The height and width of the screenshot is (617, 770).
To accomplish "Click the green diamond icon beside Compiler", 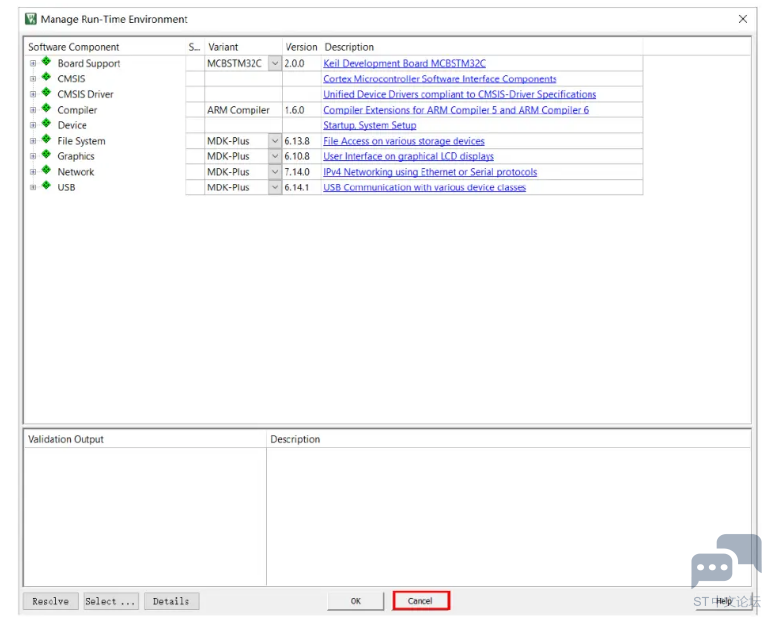I will click(x=46, y=108).
